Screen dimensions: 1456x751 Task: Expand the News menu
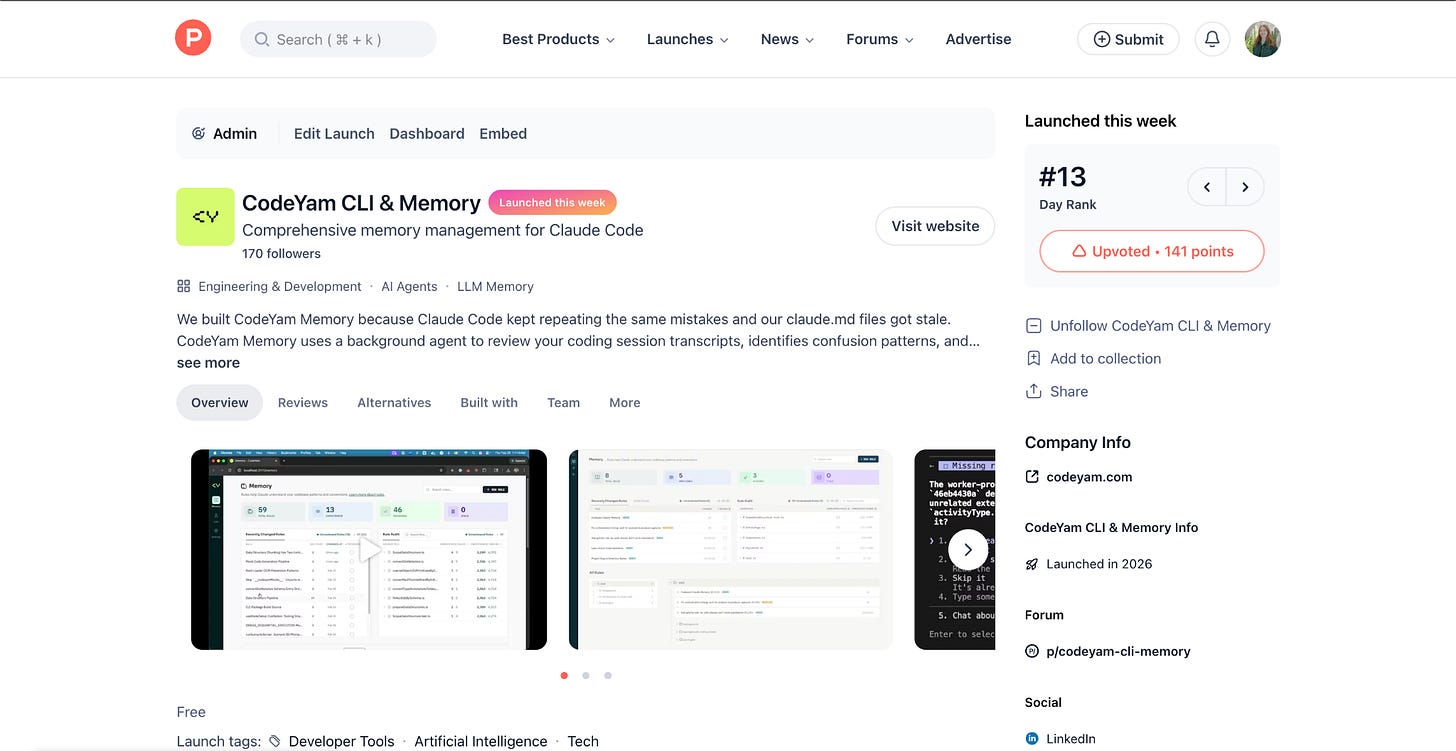coord(788,39)
